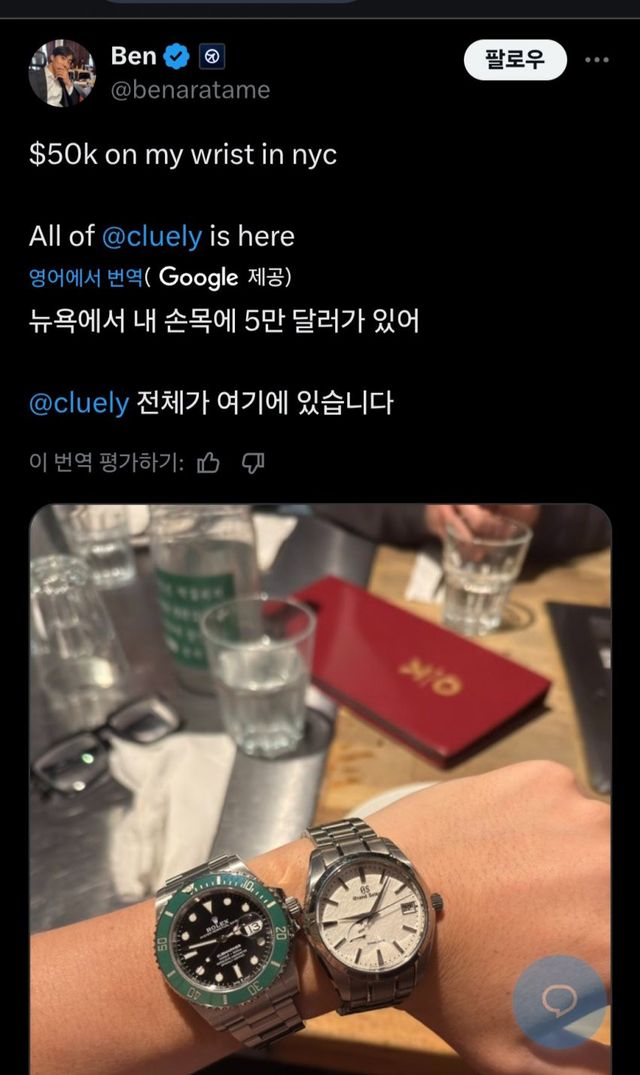Click Ben's profile avatar photo
Screen dimensions: 640x1075
pyautogui.click(x=62, y=73)
